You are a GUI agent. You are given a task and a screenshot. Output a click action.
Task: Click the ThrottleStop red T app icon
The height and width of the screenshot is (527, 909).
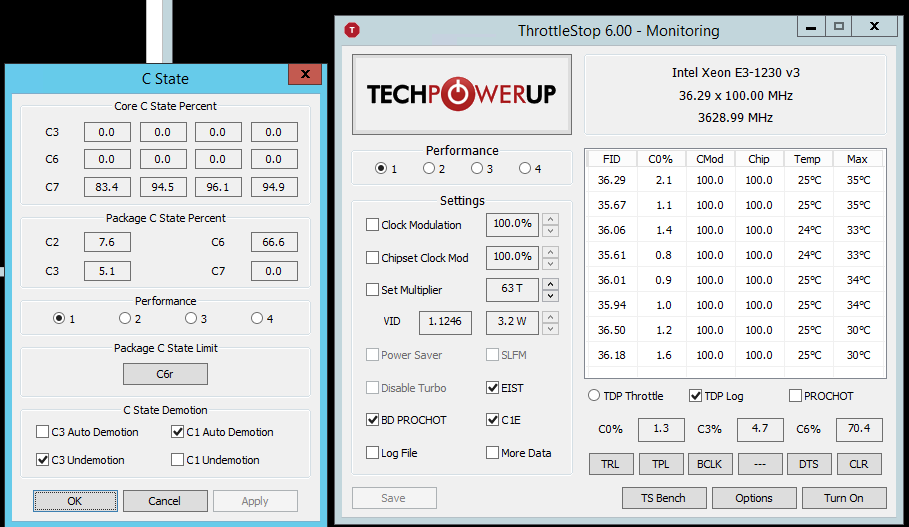click(x=352, y=30)
